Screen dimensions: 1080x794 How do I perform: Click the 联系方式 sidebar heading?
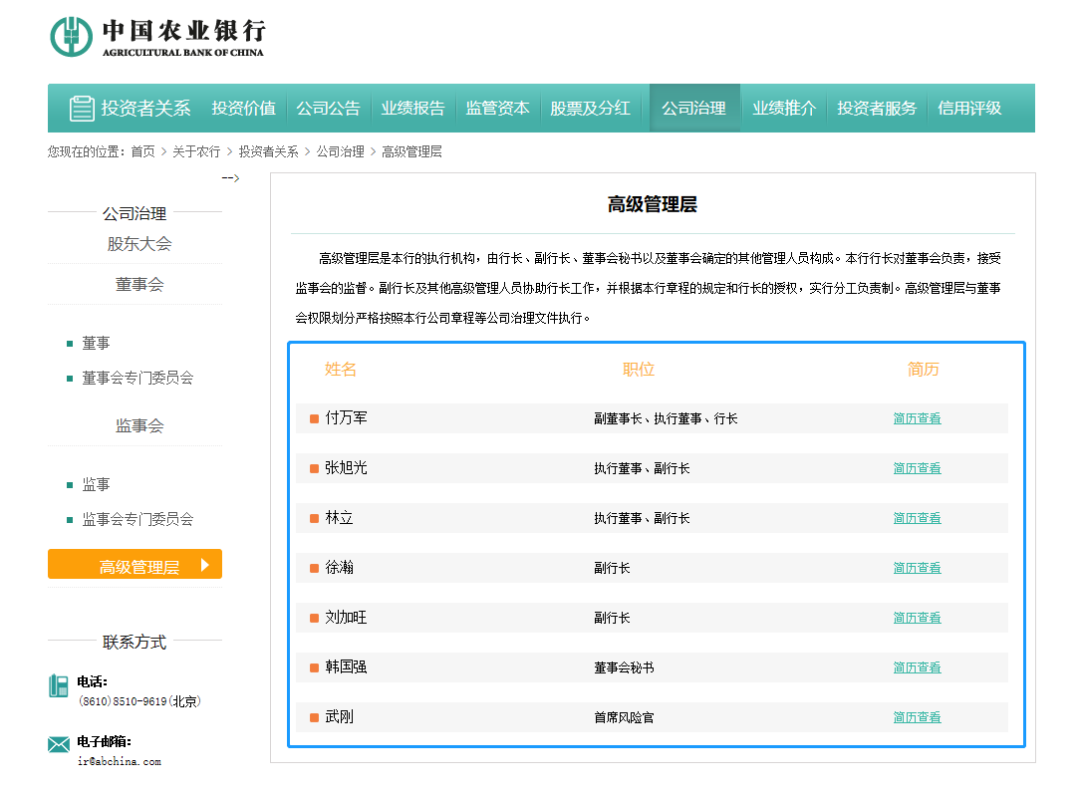point(134,642)
